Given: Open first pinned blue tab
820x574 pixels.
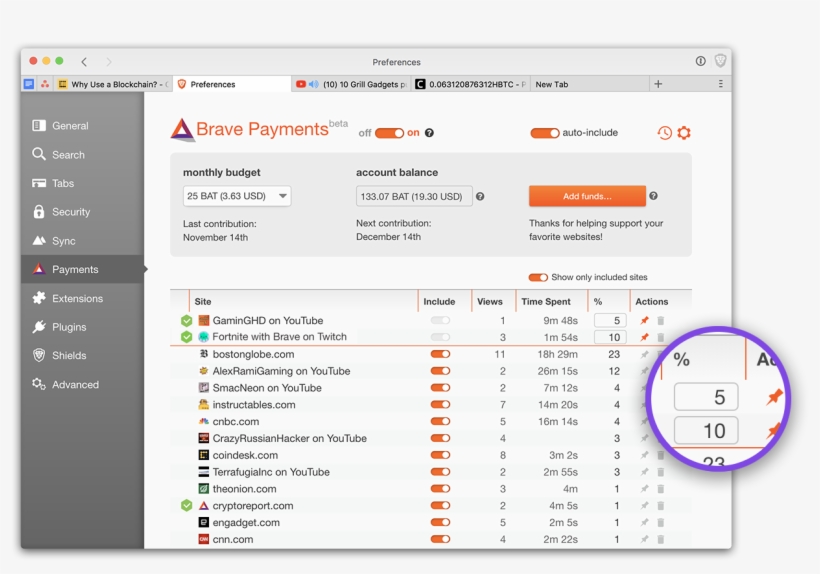Looking at the screenshot, I should tap(29, 84).
